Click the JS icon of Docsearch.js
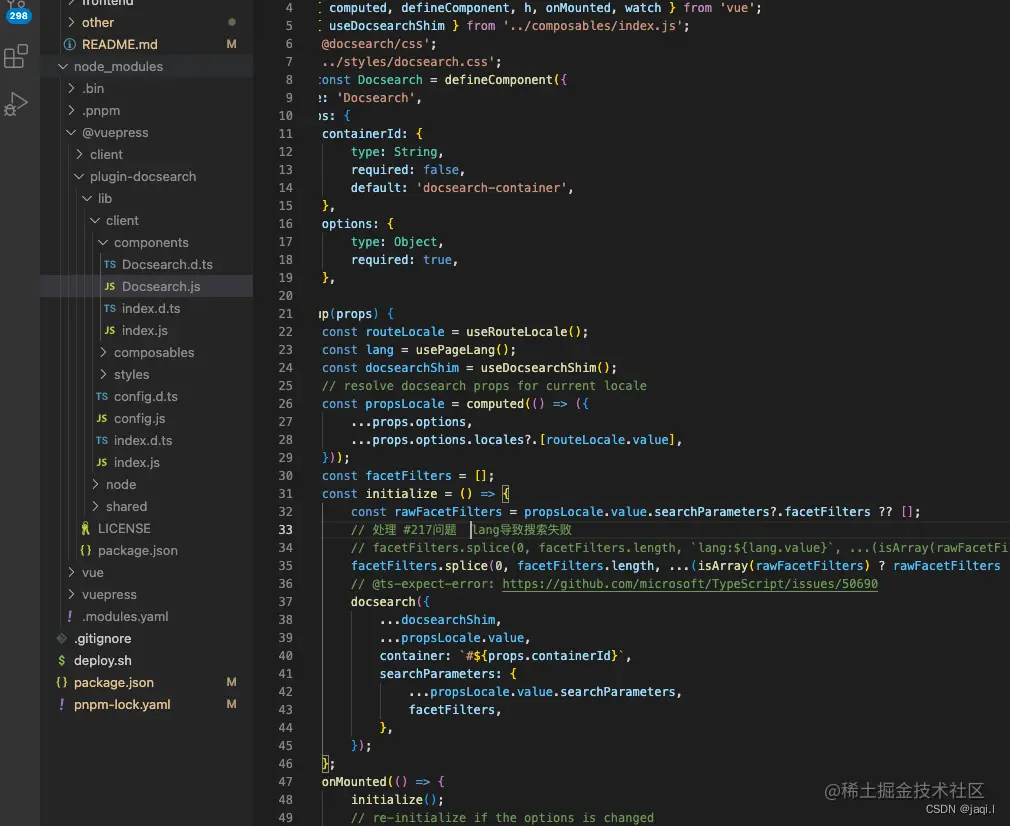1010x826 pixels. point(110,287)
